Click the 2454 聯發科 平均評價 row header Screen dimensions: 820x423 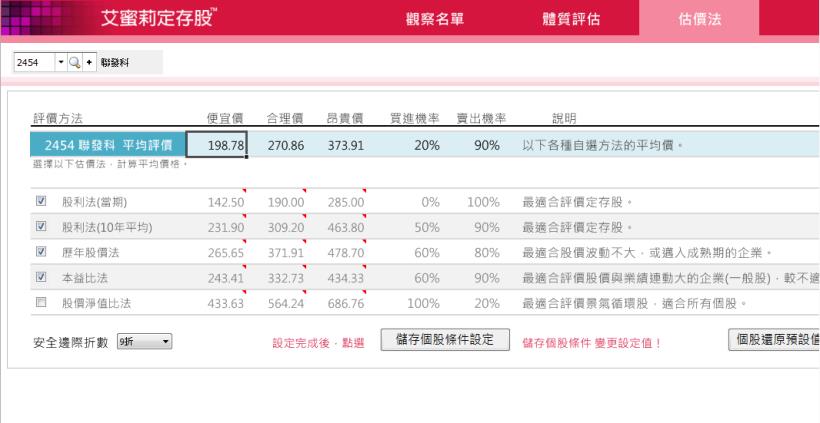point(108,145)
